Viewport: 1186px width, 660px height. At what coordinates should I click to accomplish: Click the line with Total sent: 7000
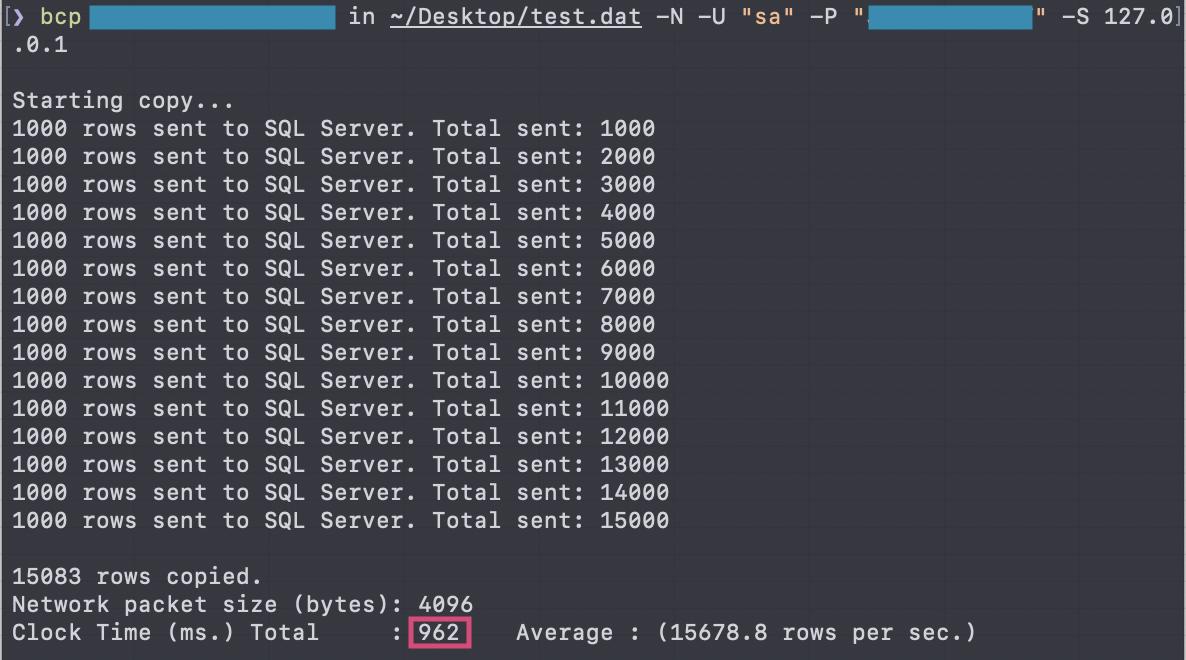tap(334, 296)
